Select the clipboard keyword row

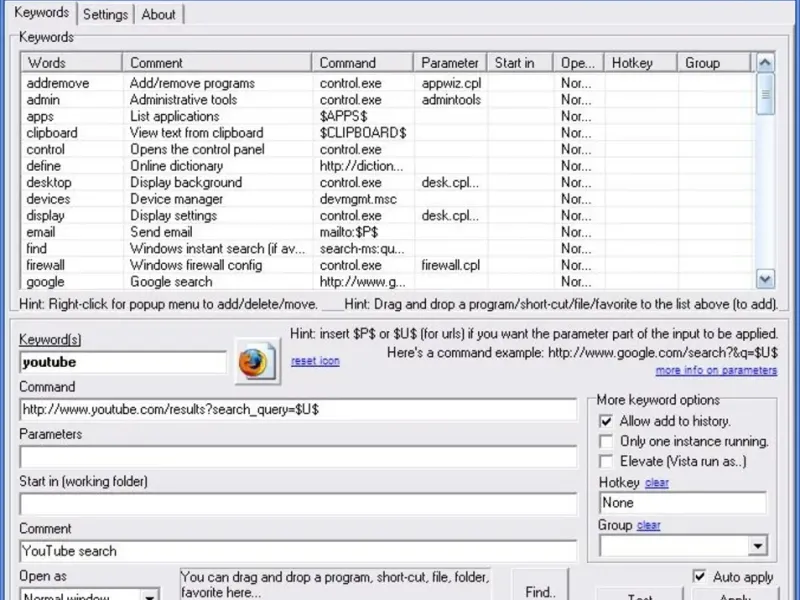387,133
